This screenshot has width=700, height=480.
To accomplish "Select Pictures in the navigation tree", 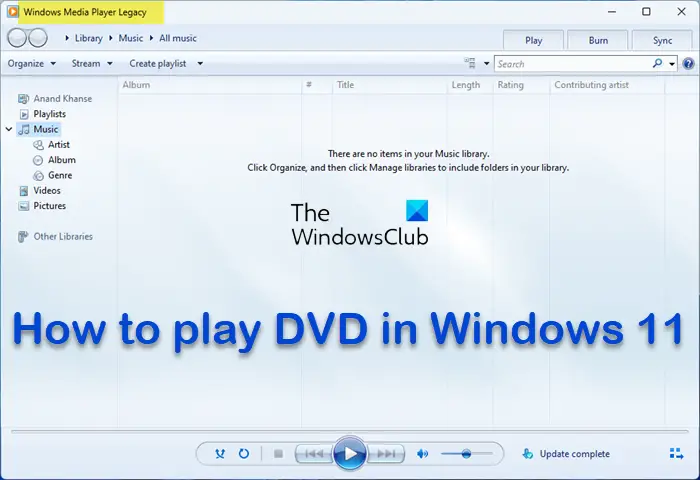I will coord(50,206).
